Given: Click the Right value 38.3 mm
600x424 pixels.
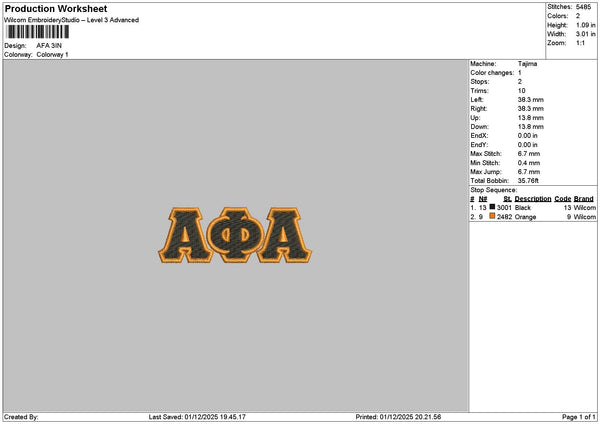Looking at the screenshot, I should [531, 109].
